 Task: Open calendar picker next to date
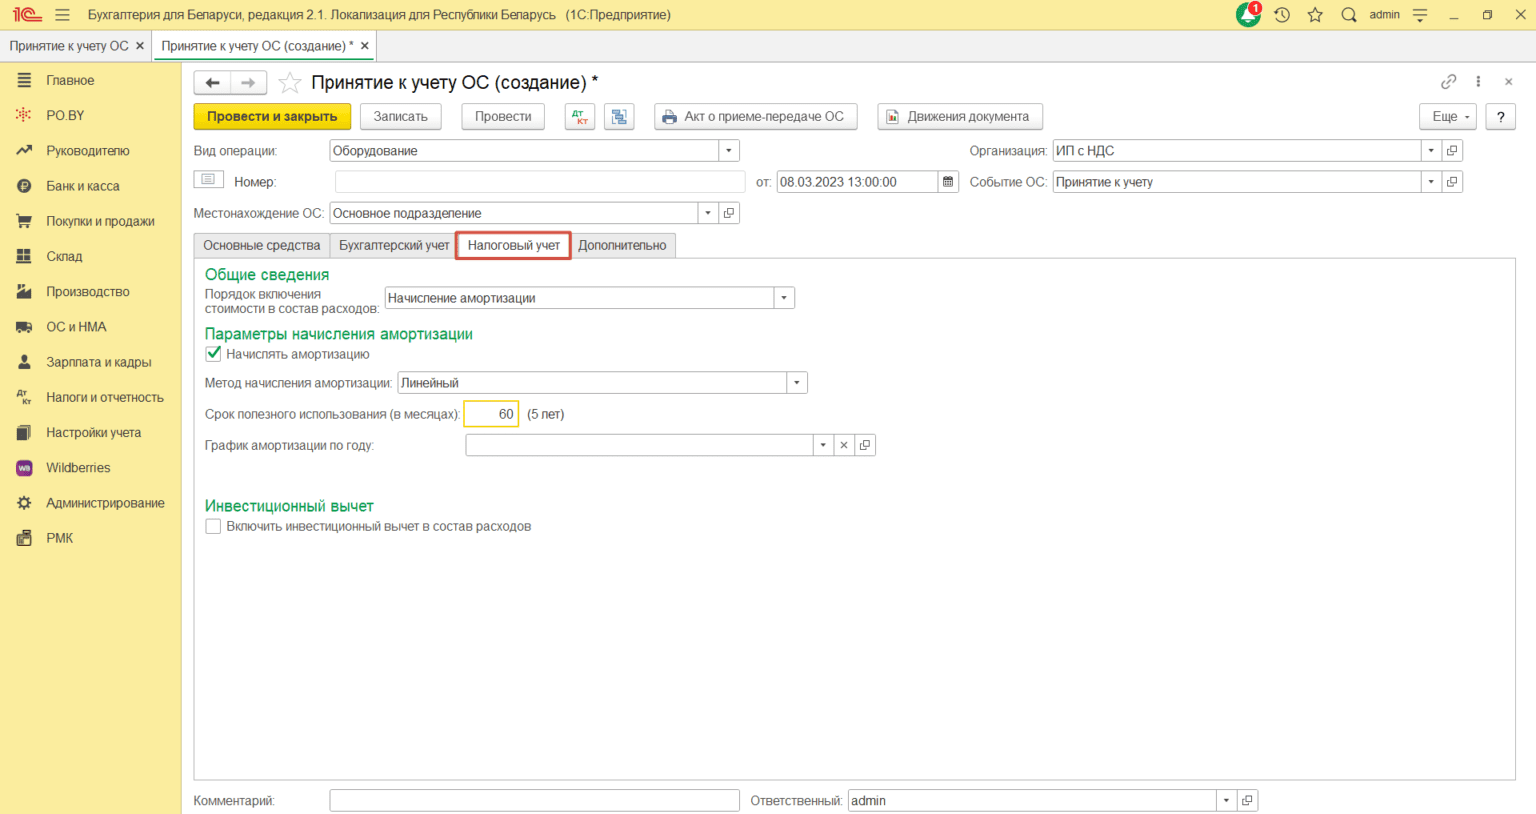[x=948, y=182]
